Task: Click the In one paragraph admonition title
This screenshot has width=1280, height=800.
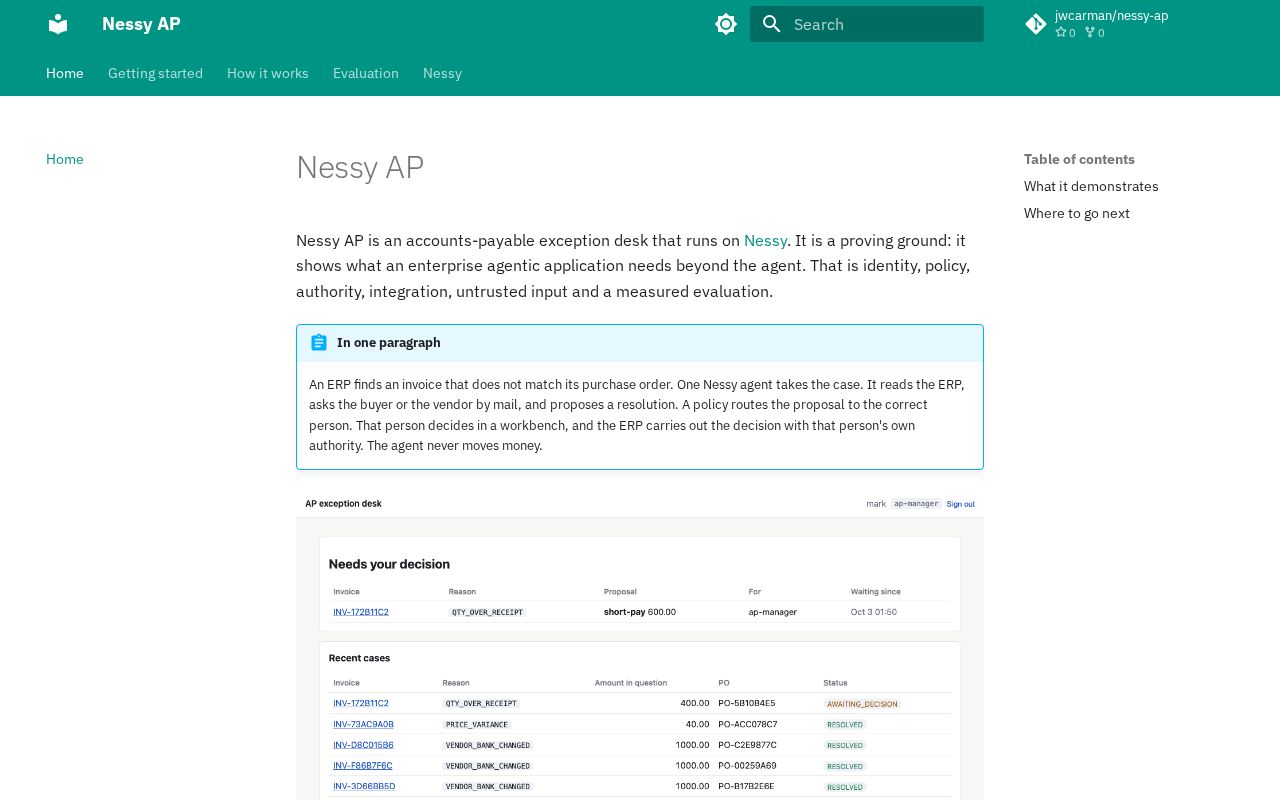Action: click(389, 342)
